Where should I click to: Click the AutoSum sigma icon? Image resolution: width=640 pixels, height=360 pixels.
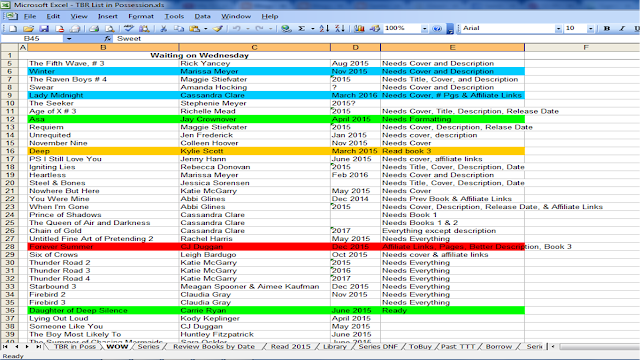click(302, 29)
